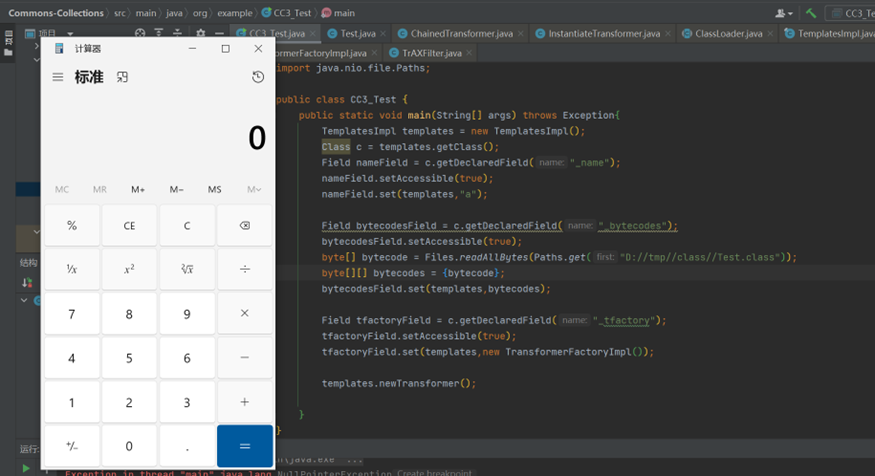The height and width of the screenshot is (476, 875).
Task: Toggle calculator keep-on-top mode icon
Action: pyautogui.click(x=122, y=77)
